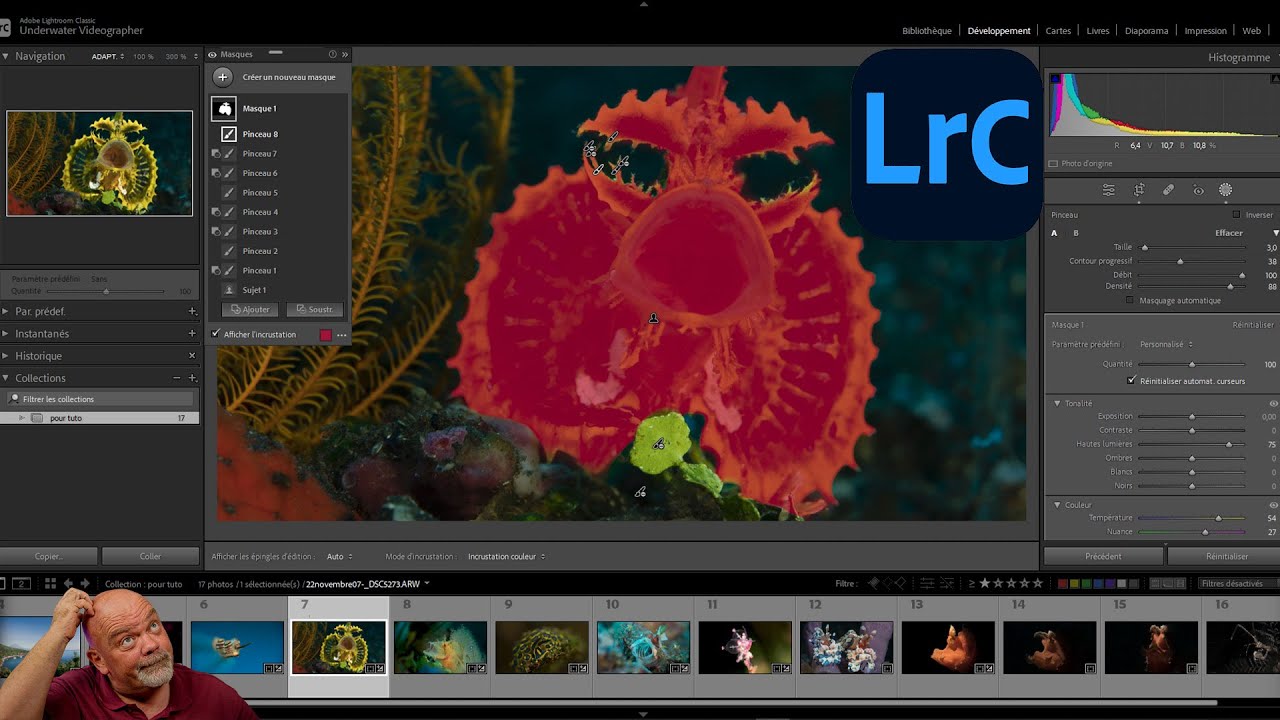
Task: Select the Pinceau 1 brush icon
Action: (x=229, y=270)
